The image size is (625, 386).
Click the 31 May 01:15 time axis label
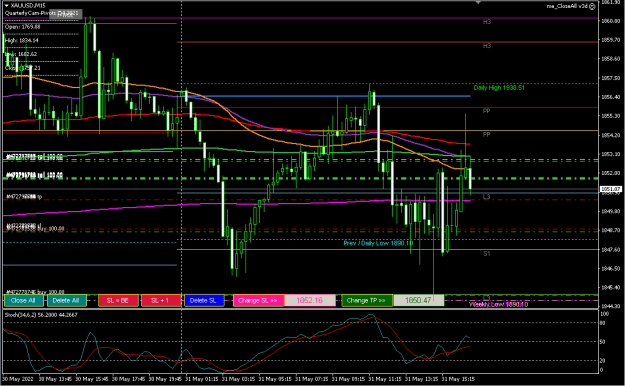click(202, 379)
